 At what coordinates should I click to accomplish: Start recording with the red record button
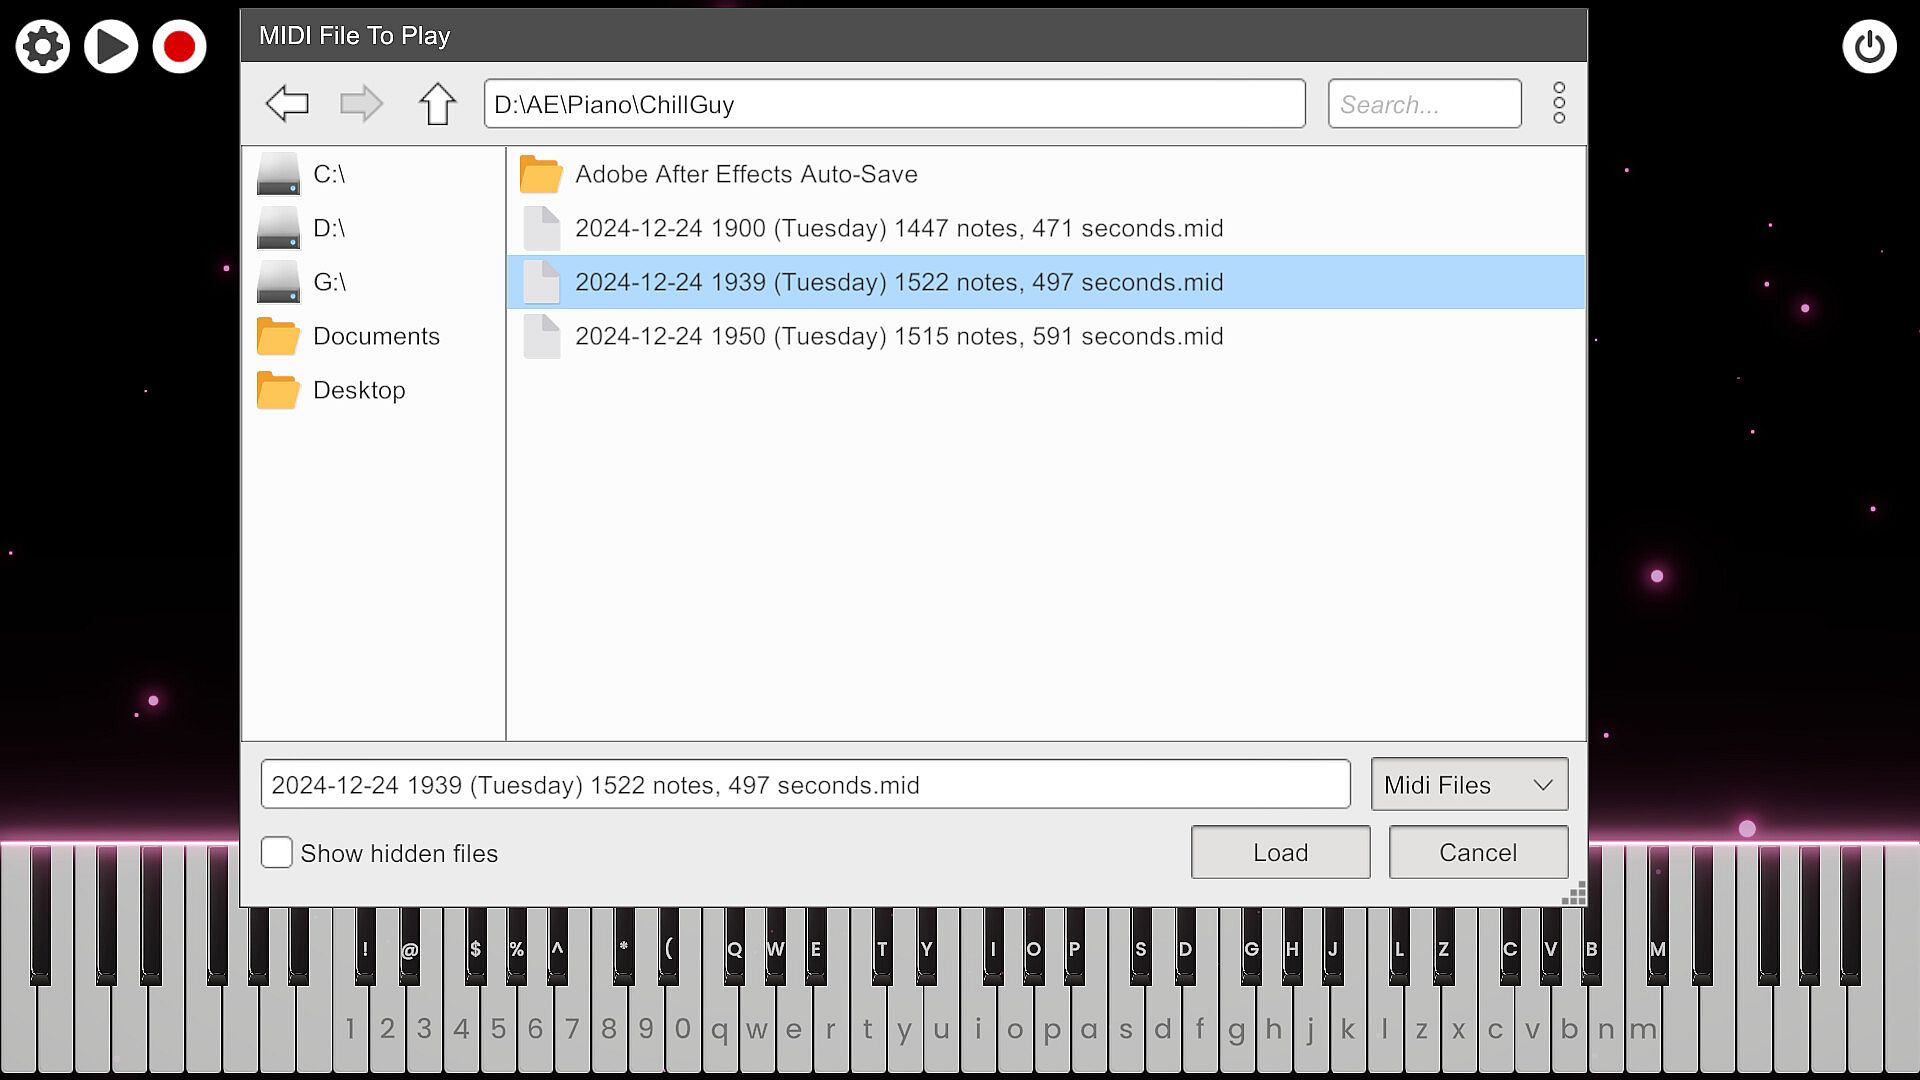pos(179,46)
